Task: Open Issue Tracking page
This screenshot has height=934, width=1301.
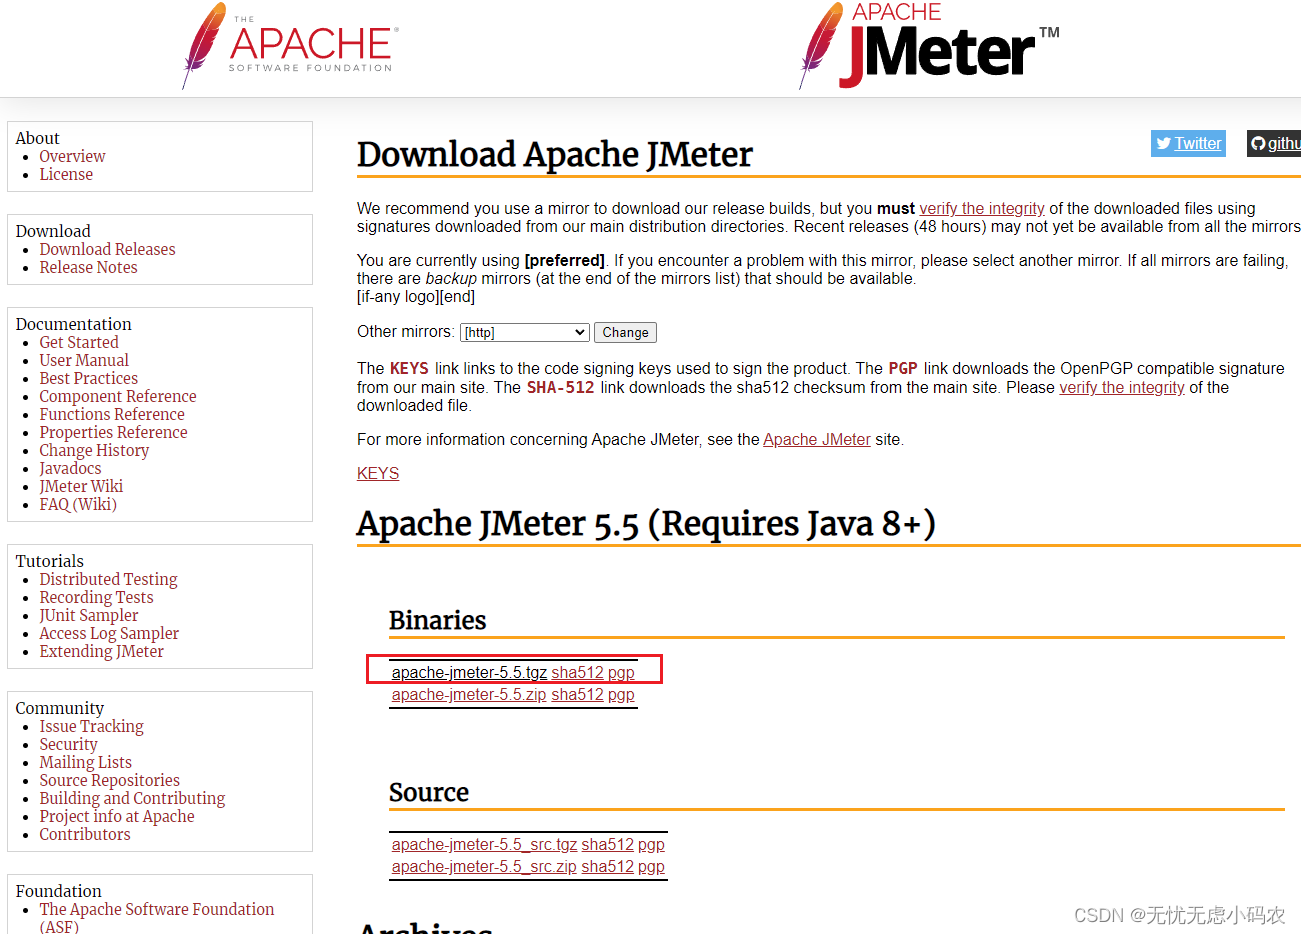Action: (91, 726)
